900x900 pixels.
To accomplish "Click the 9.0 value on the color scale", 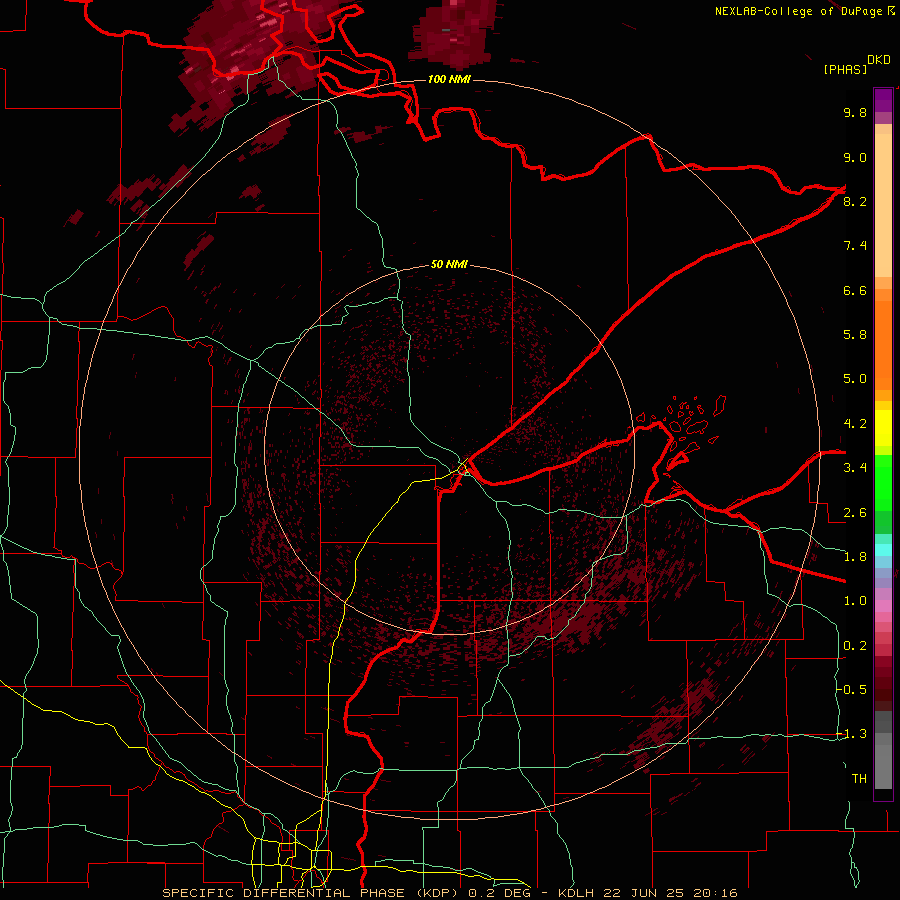I will coord(855,157).
